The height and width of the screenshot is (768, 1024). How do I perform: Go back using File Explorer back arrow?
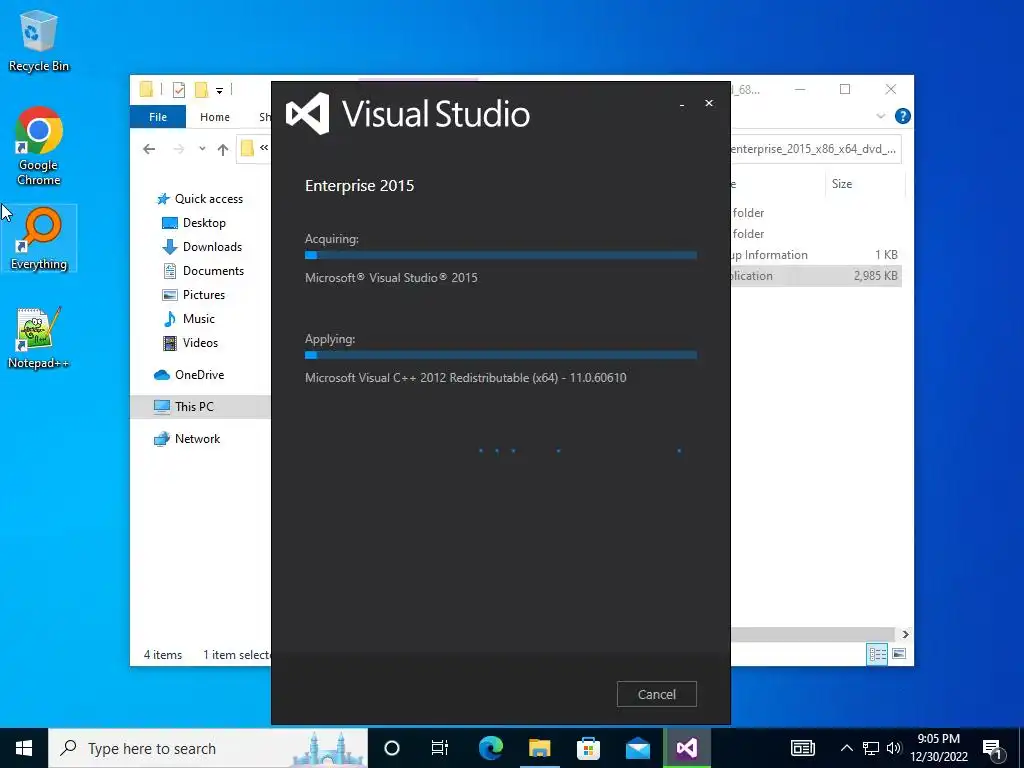(x=149, y=149)
